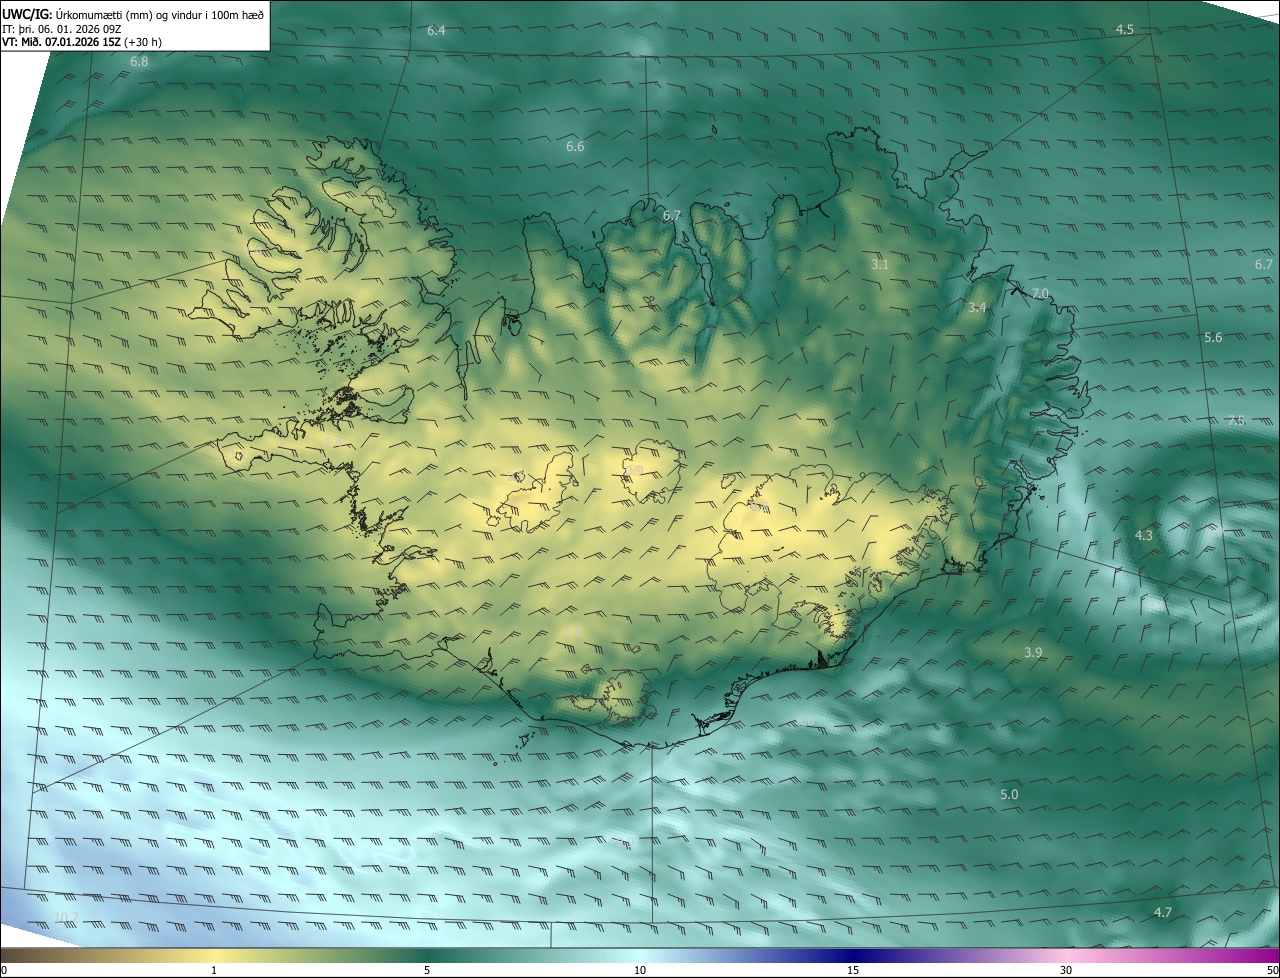Screen dimensions: 1280x978
Task: Click the 3.4 value label
Action: [x=977, y=308]
